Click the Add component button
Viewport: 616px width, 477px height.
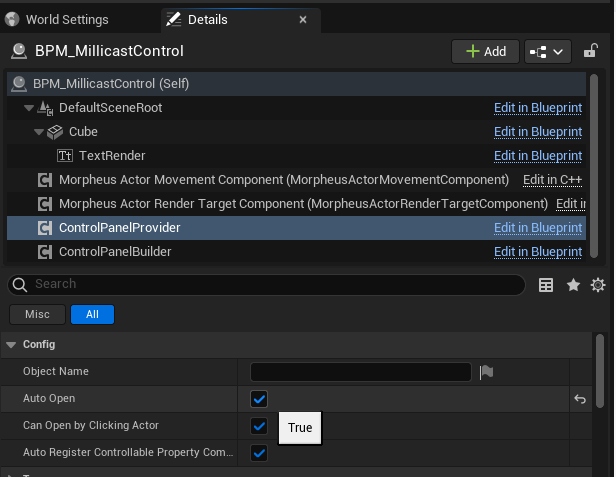[485, 51]
